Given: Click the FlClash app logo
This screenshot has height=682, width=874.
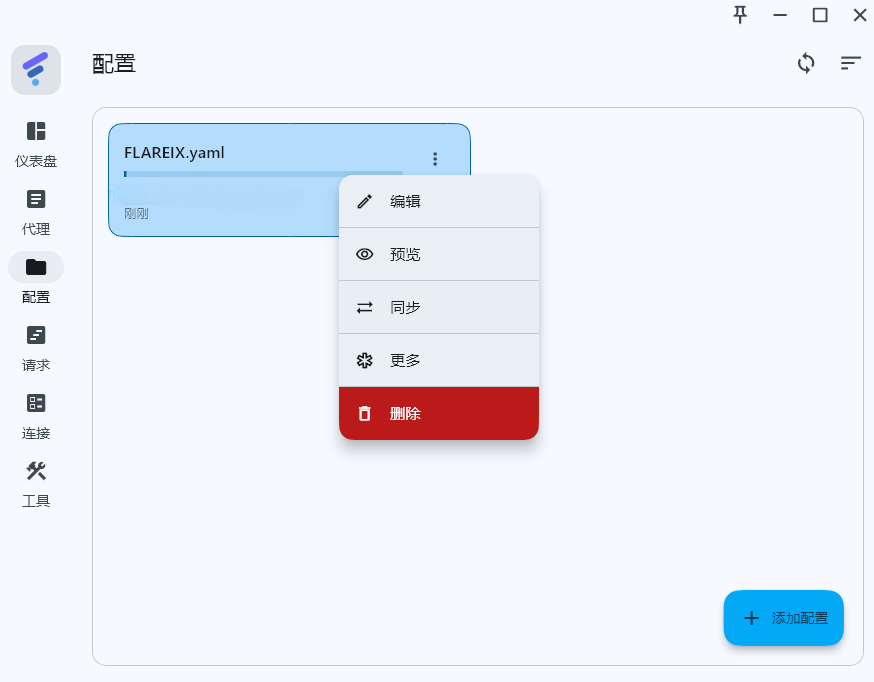Looking at the screenshot, I should point(36,70).
